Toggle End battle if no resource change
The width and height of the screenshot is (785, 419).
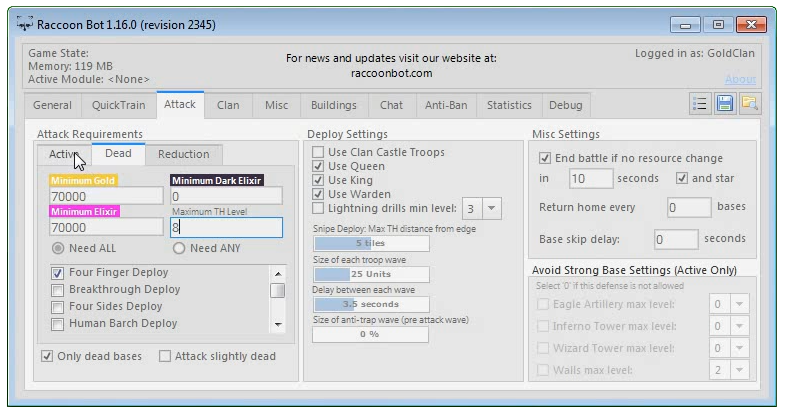pyautogui.click(x=545, y=158)
